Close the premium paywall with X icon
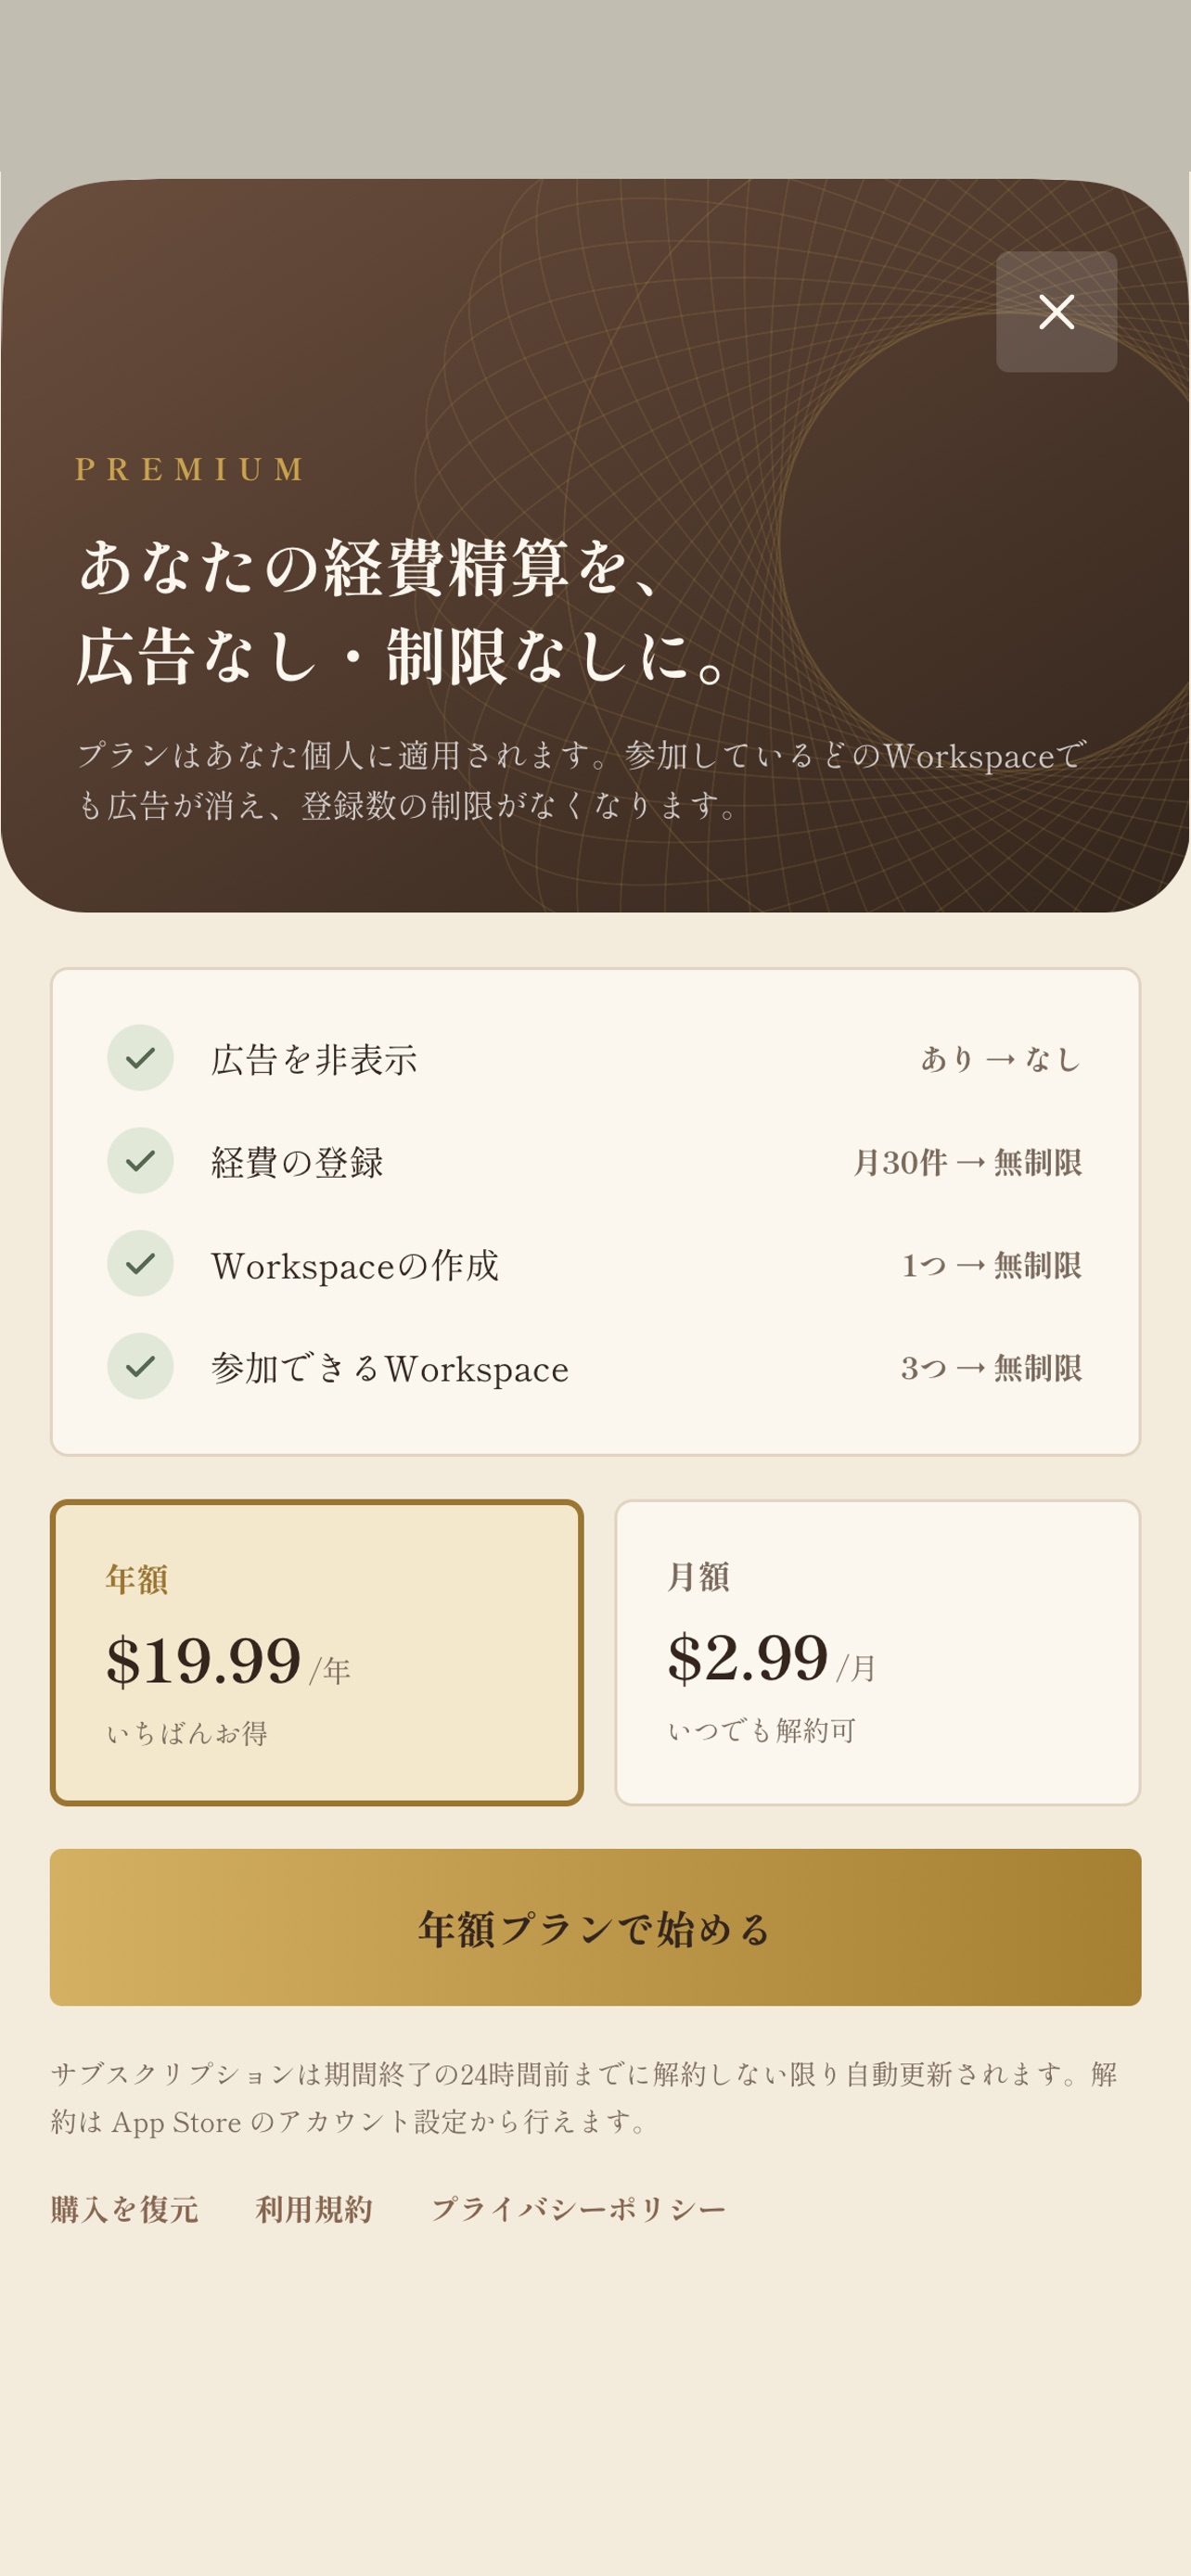Image resolution: width=1191 pixels, height=2576 pixels. pos(1056,312)
